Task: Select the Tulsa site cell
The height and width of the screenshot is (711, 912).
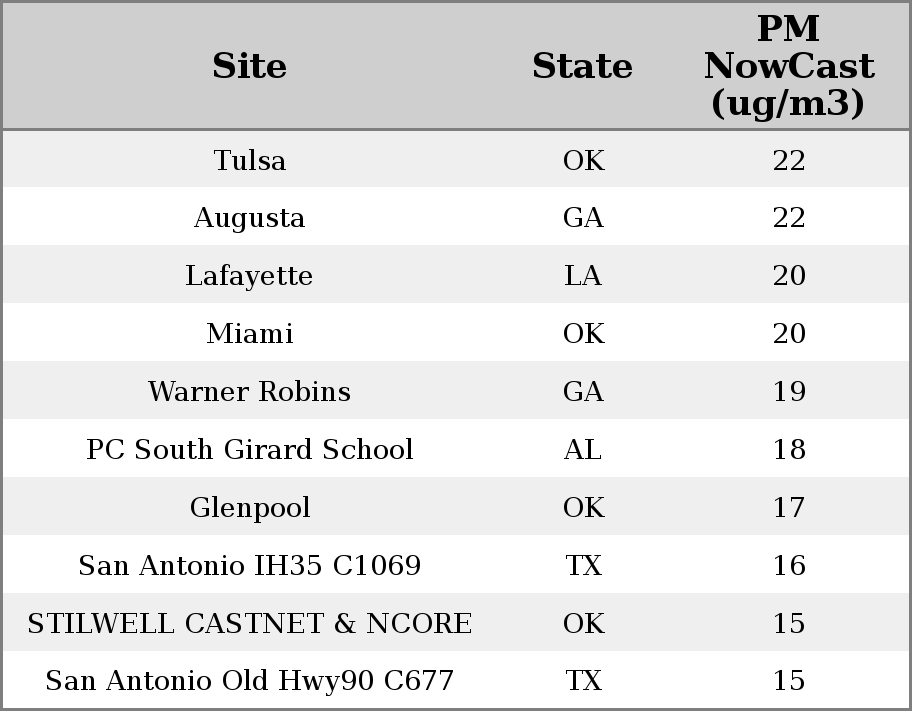Action: 250,159
